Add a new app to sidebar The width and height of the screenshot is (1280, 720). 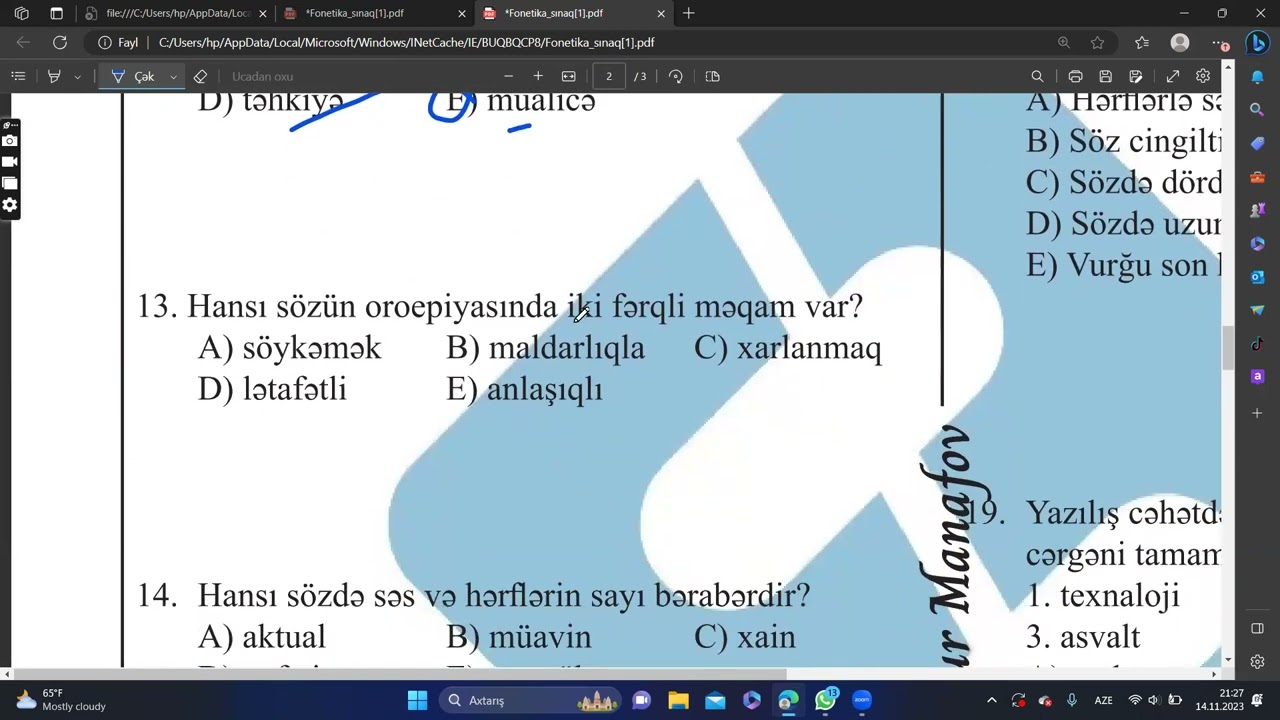[x=1257, y=412]
